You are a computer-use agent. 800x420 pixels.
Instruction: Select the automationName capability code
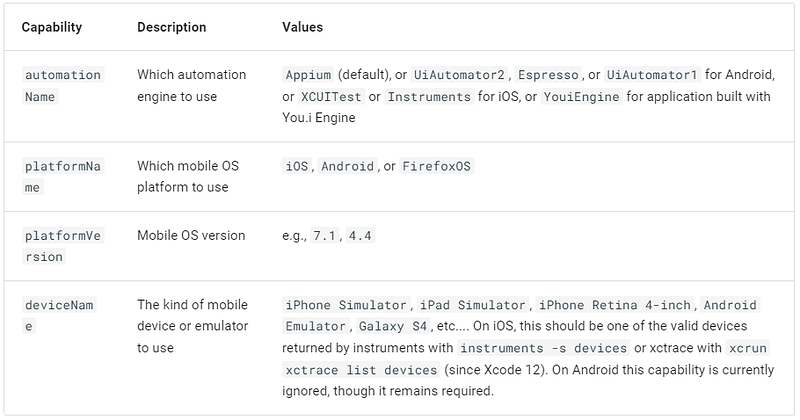tap(63, 85)
